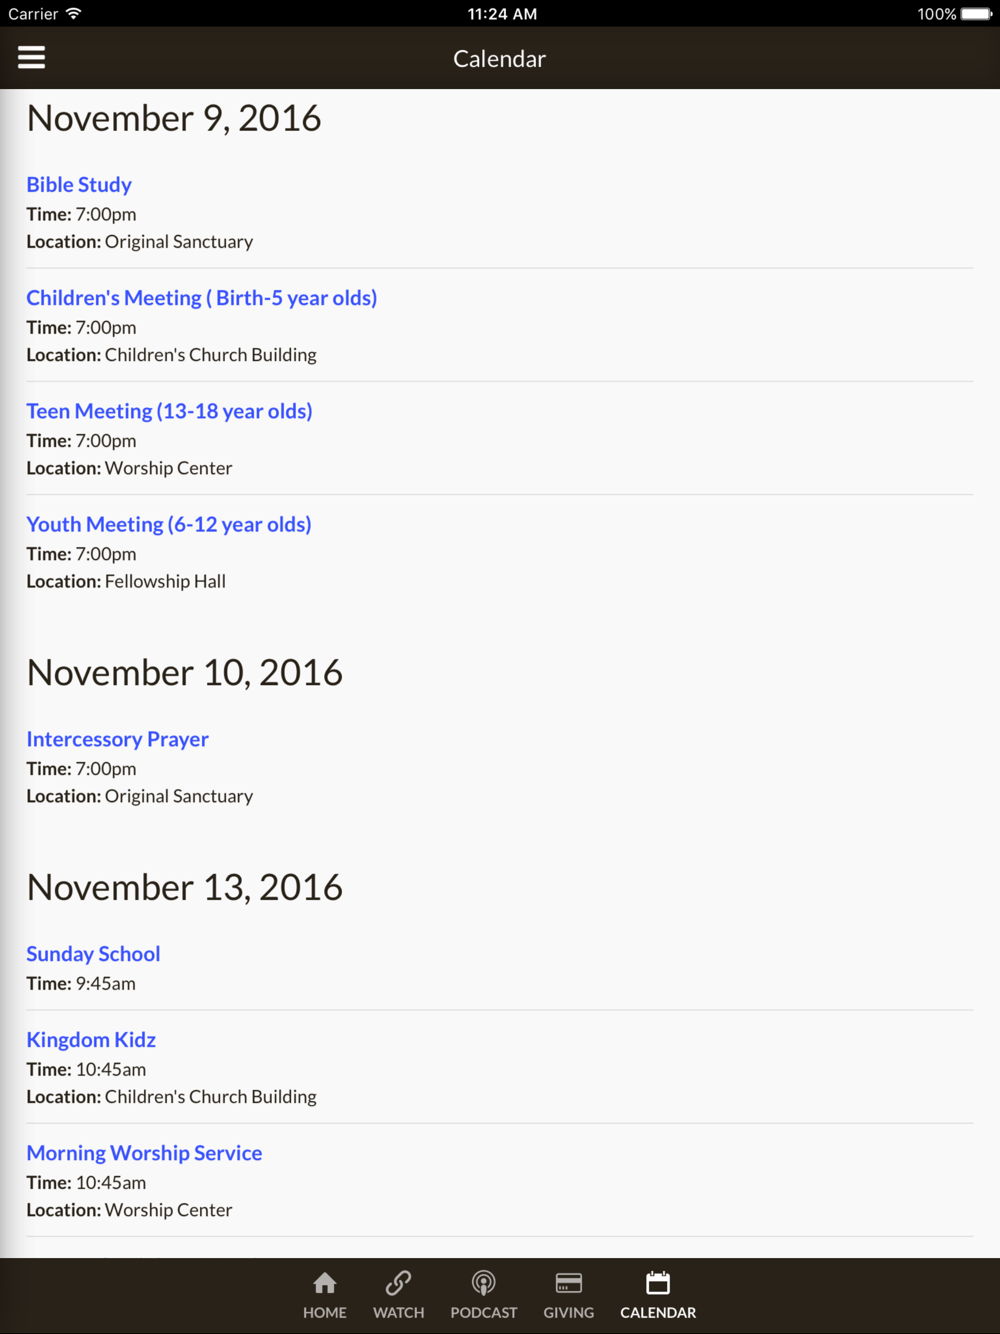The image size is (1000, 1334).
Task: Tap the Calendar icon in tab bar
Action: click(658, 1283)
